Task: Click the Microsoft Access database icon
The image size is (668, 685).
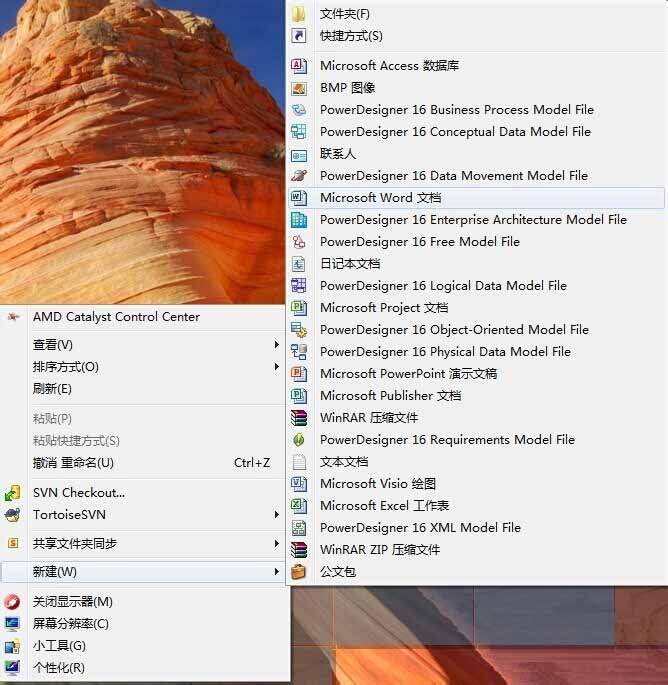Action: coord(299,66)
